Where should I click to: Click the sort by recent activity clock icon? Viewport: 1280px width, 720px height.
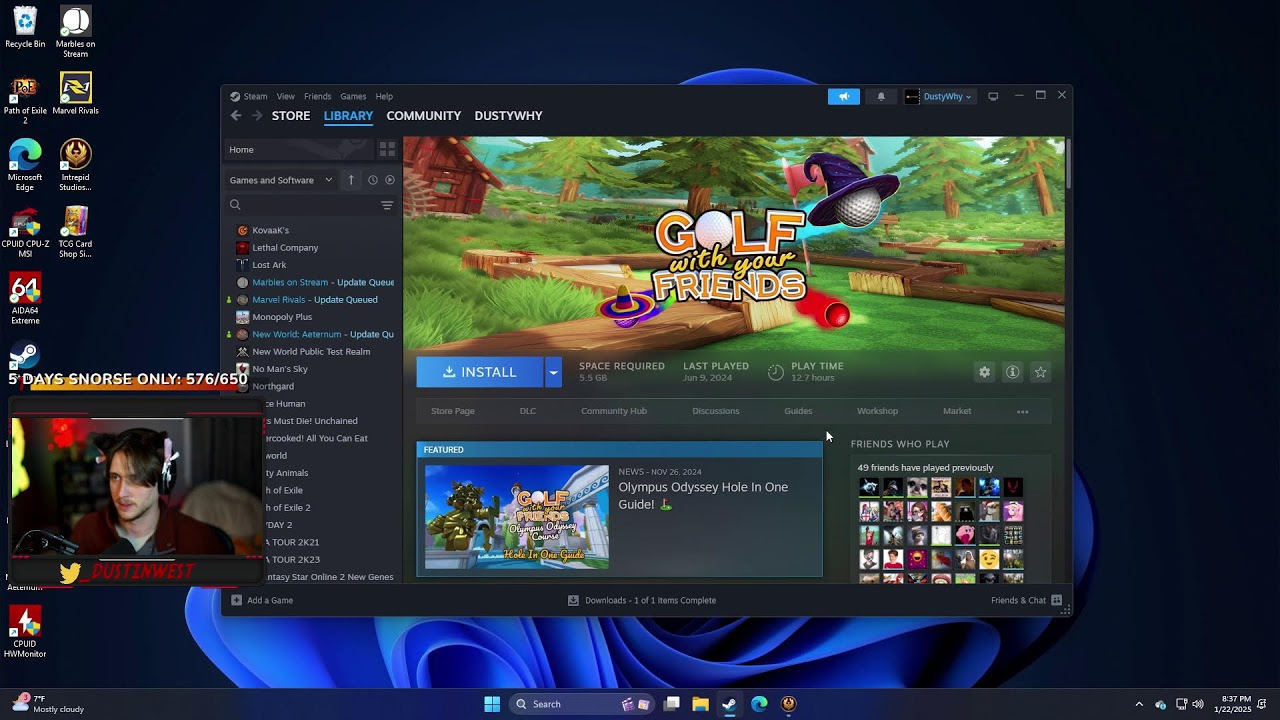pos(372,180)
